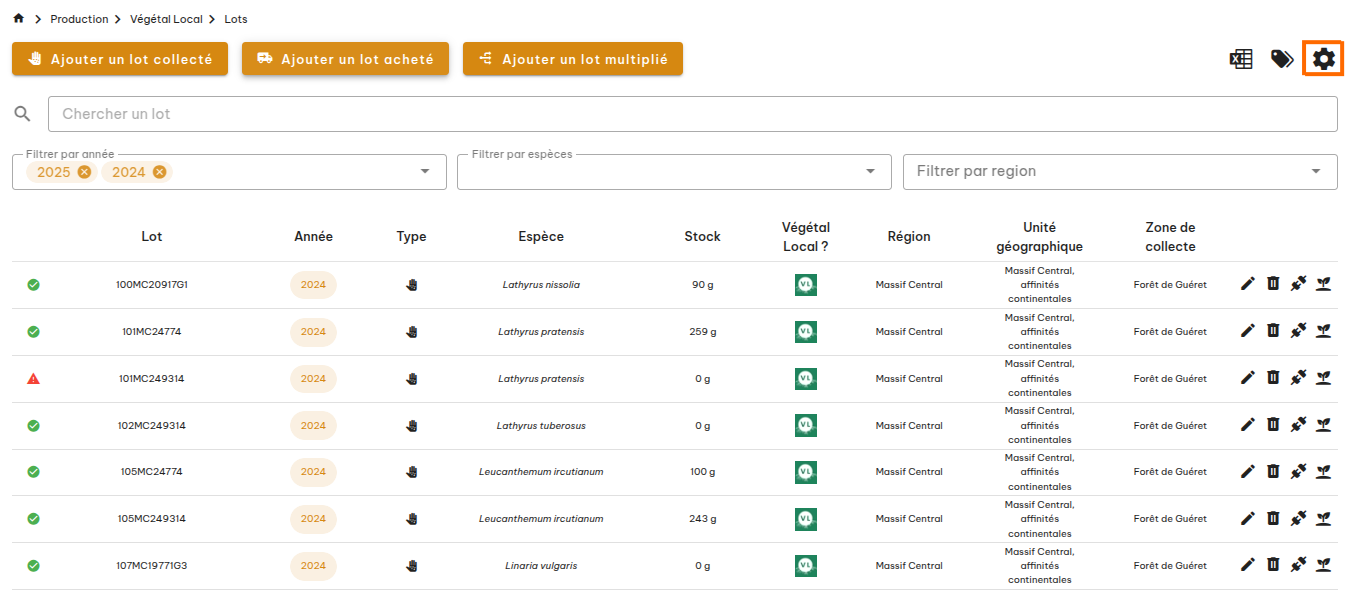Image resolution: width=1347 pixels, height=590 pixels.
Task: Open the Filtrer par region dropdown
Action: [1315, 172]
